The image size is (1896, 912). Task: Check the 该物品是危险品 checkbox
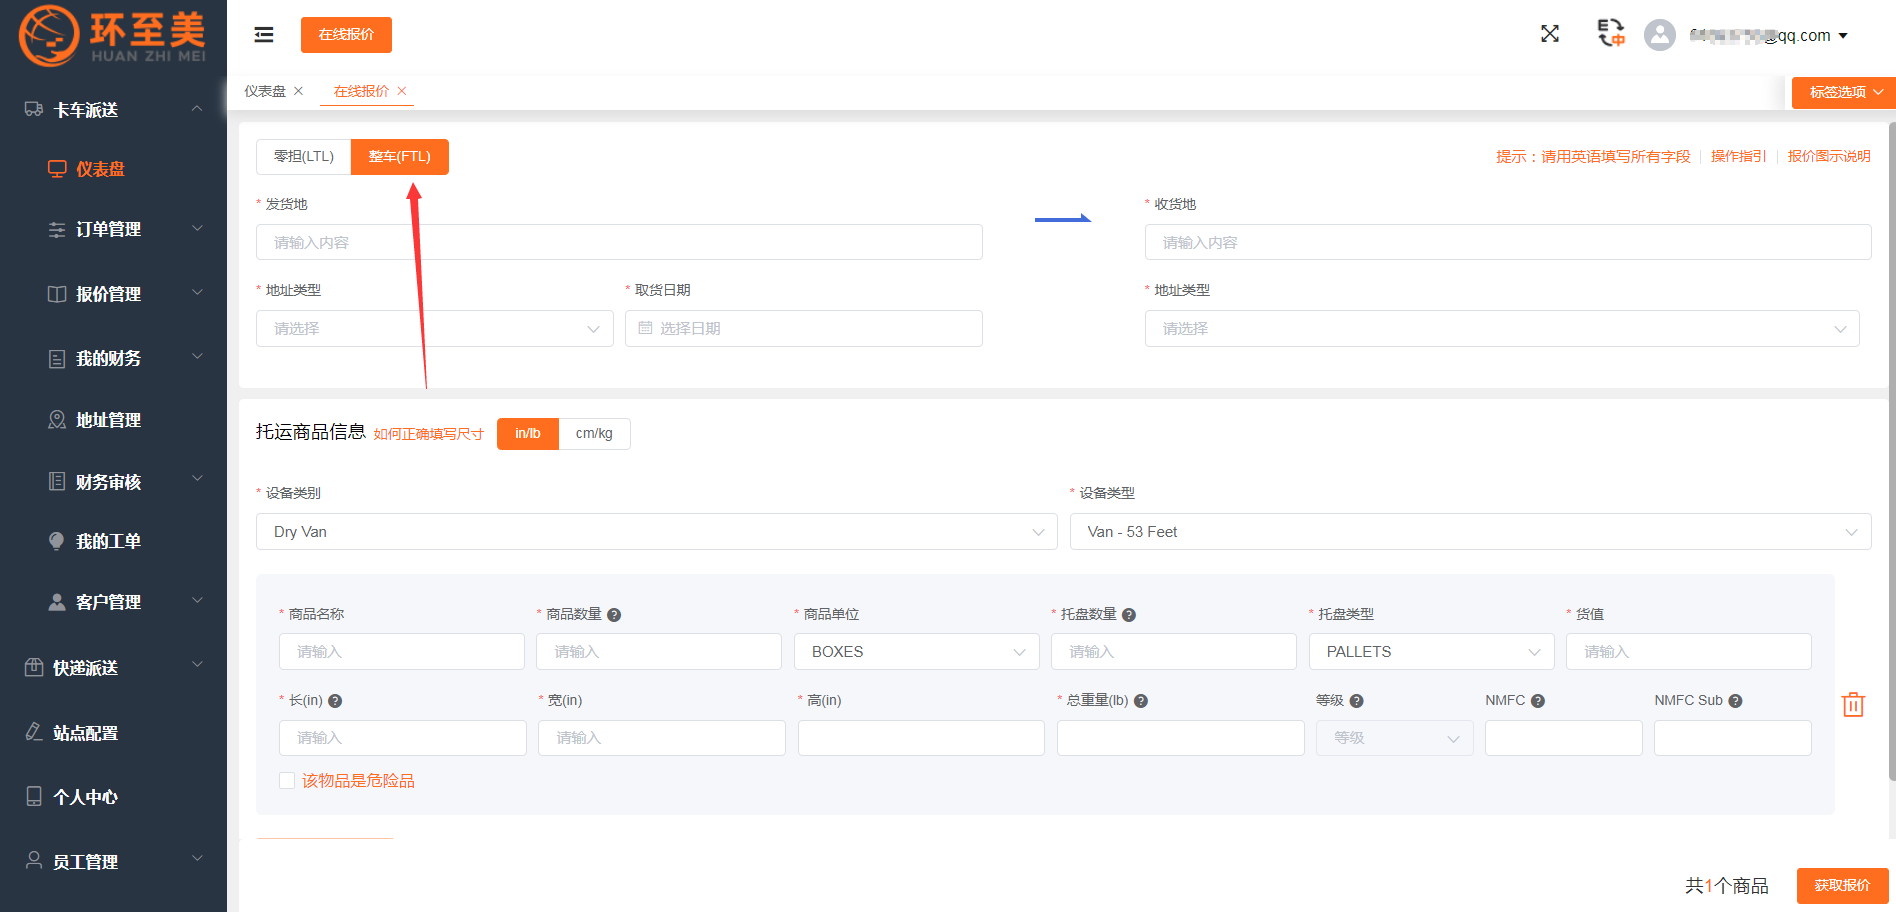[x=287, y=781]
